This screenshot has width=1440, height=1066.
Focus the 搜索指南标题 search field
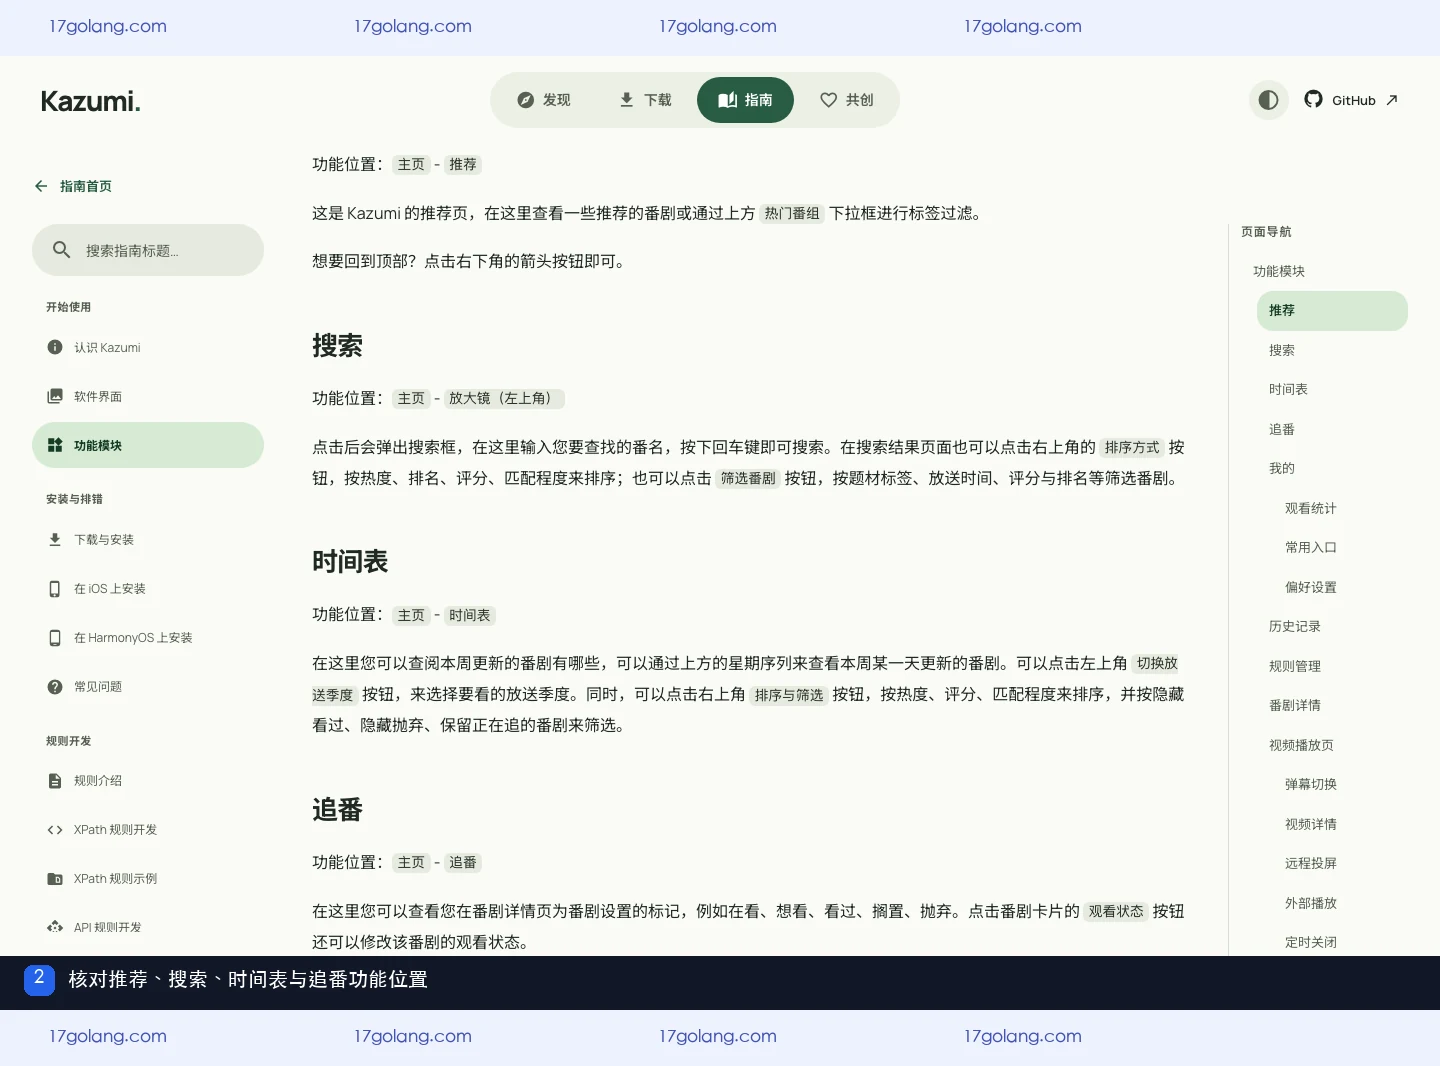(148, 250)
